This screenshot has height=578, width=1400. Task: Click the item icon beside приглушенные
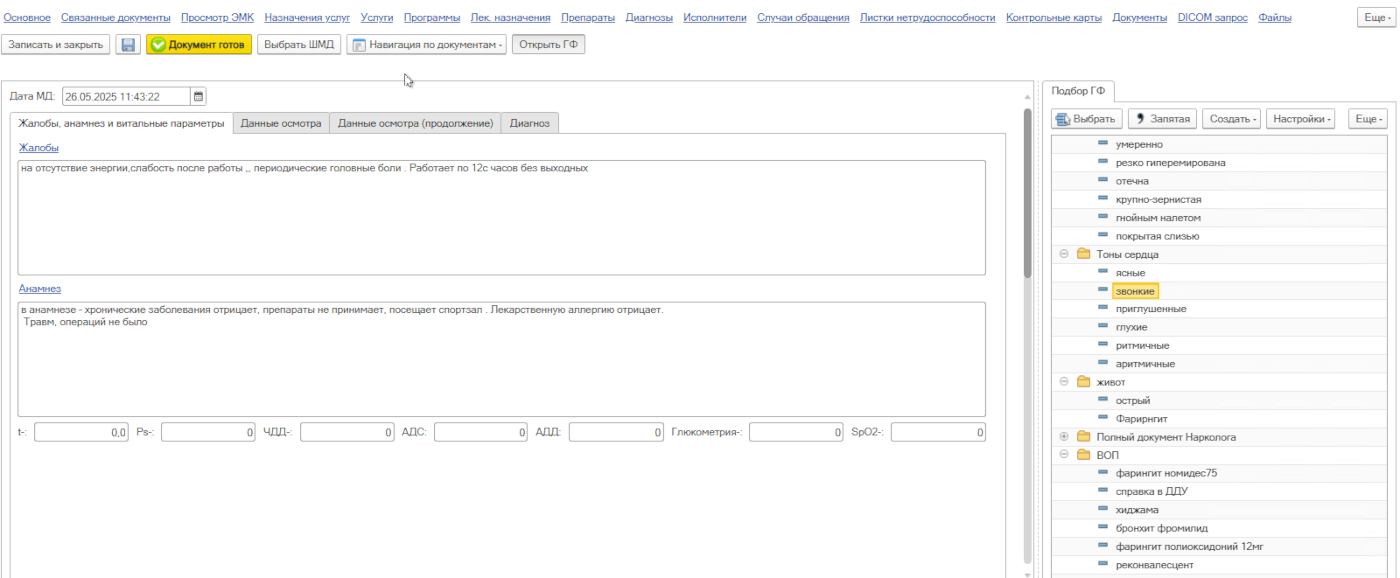pyautogui.click(x=1103, y=309)
